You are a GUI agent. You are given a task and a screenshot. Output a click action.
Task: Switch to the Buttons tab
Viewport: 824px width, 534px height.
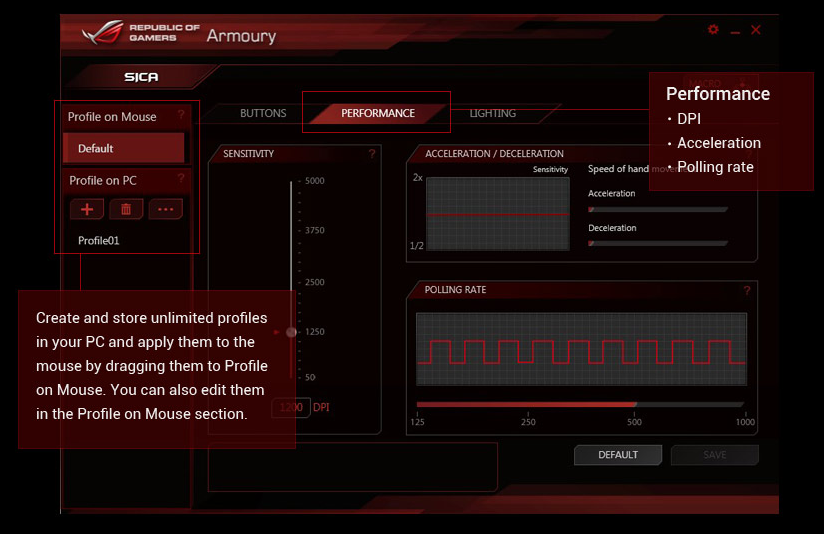(263, 114)
